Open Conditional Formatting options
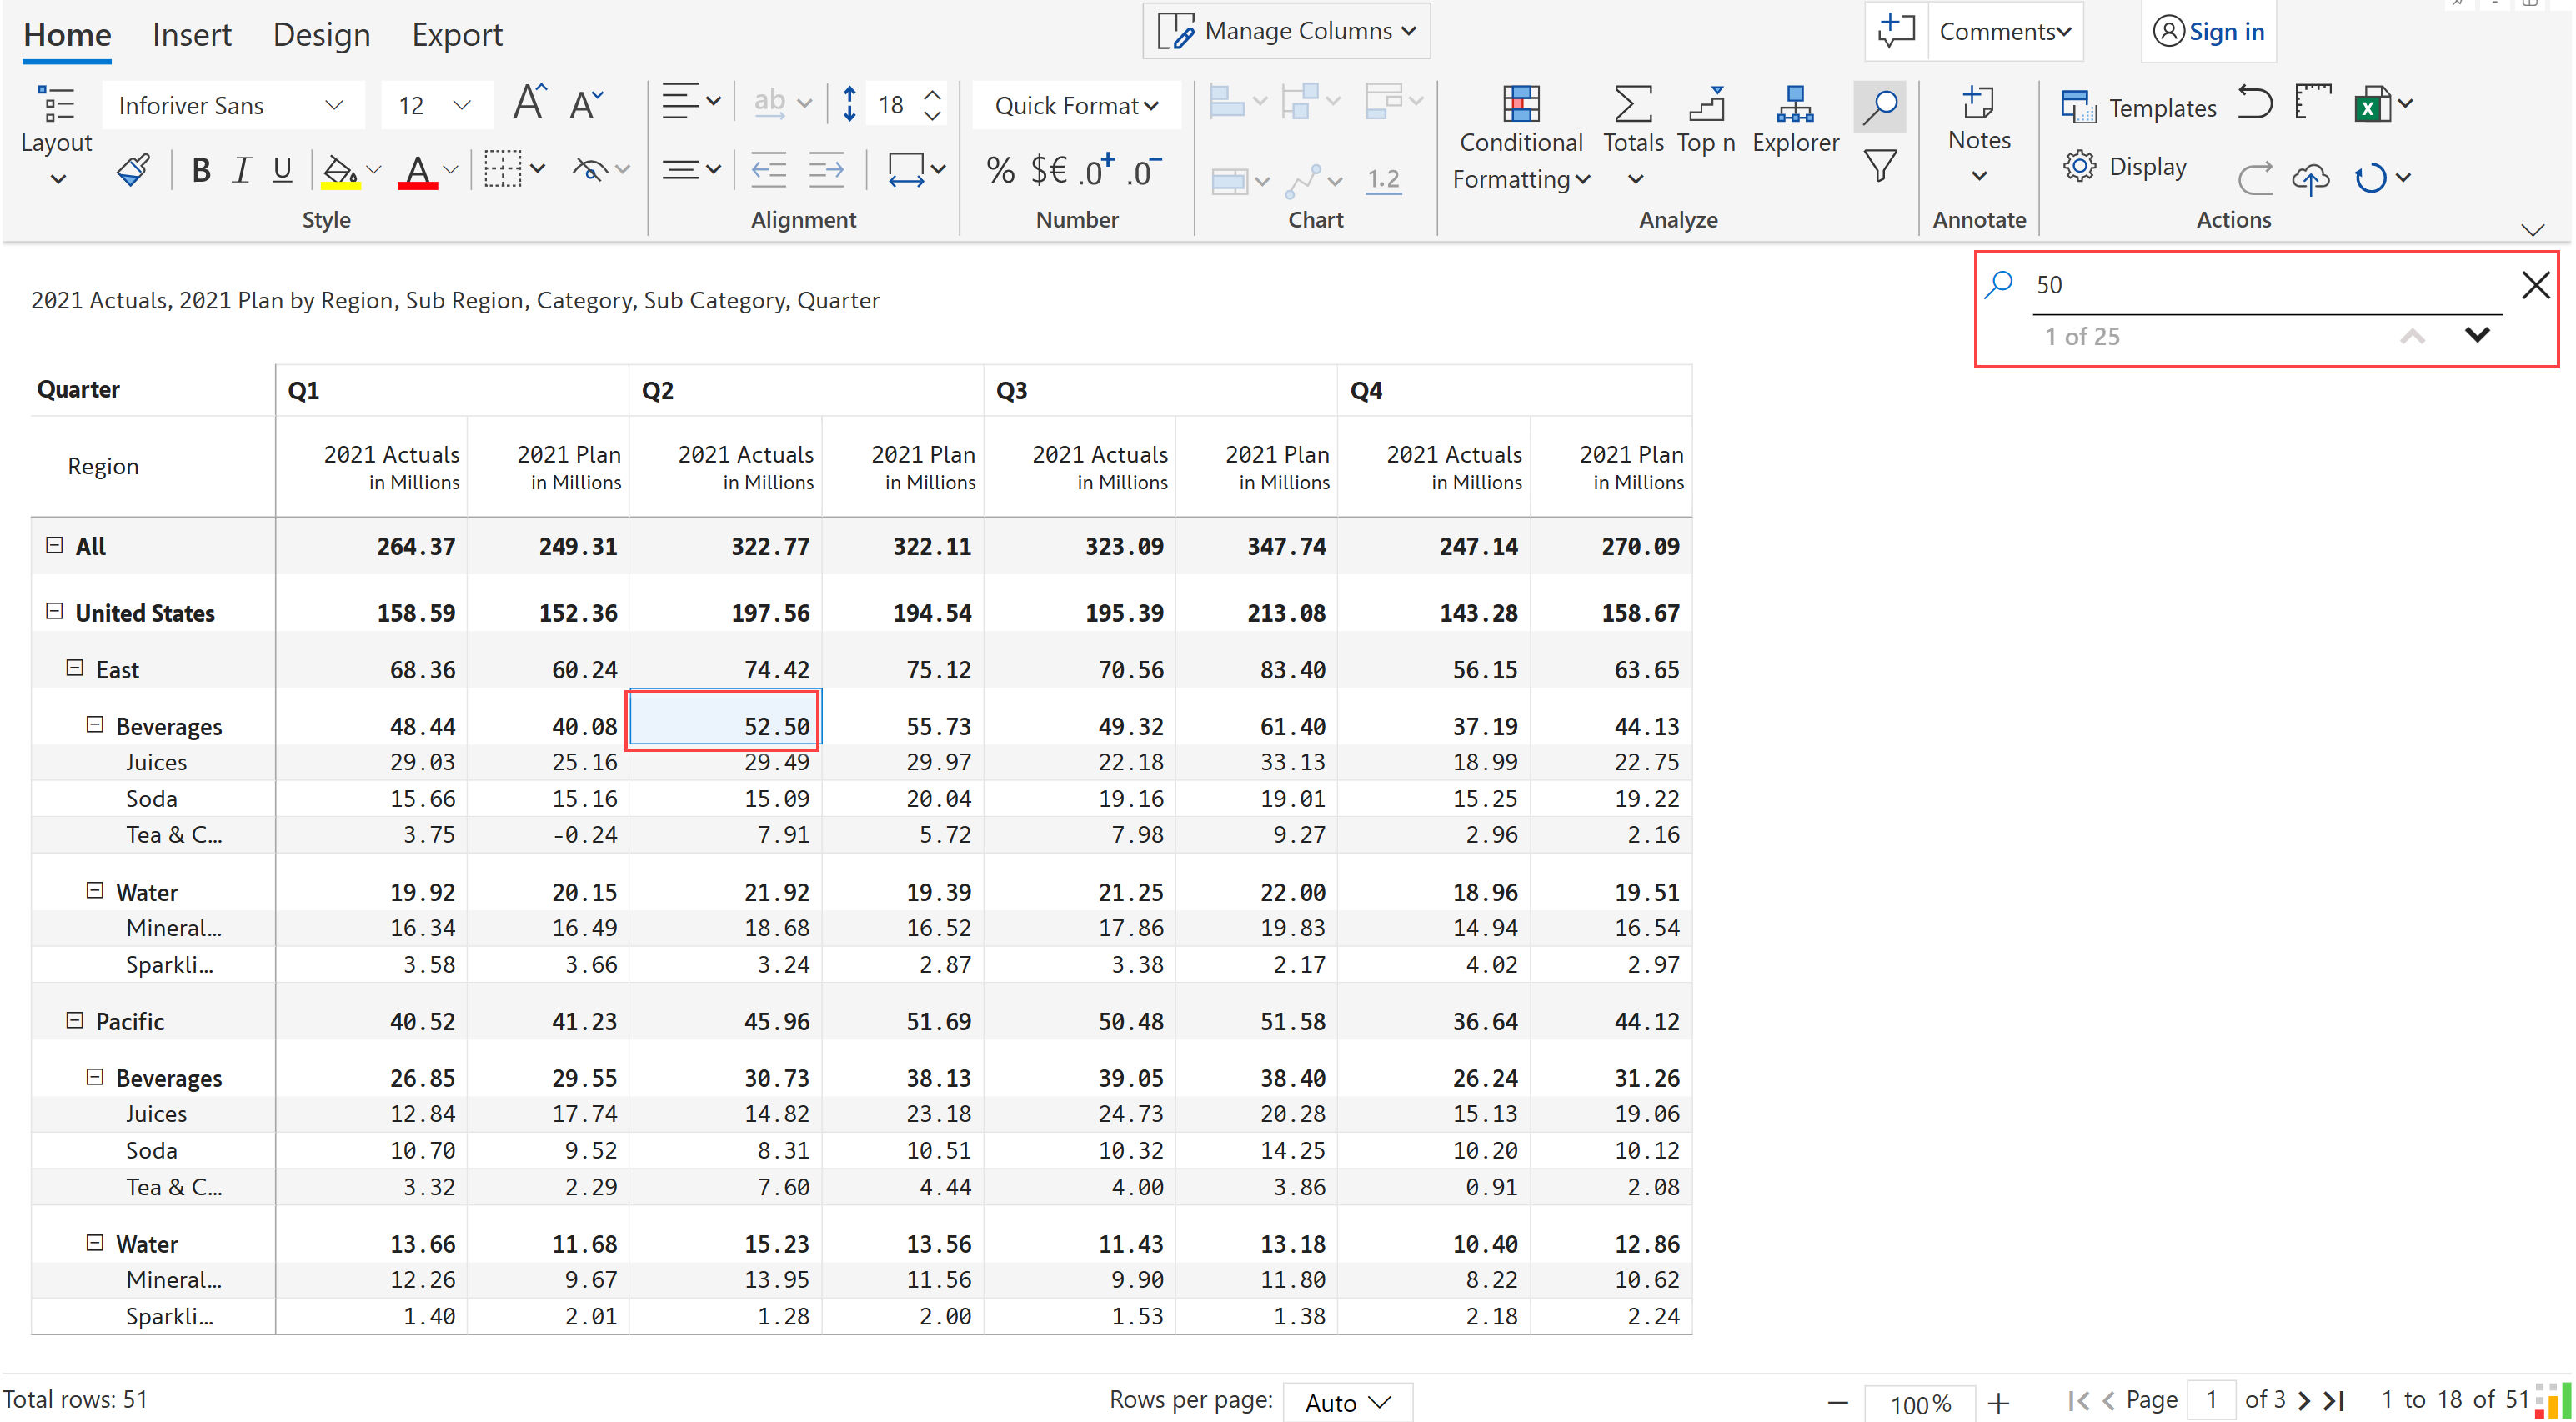 pyautogui.click(x=1520, y=140)
